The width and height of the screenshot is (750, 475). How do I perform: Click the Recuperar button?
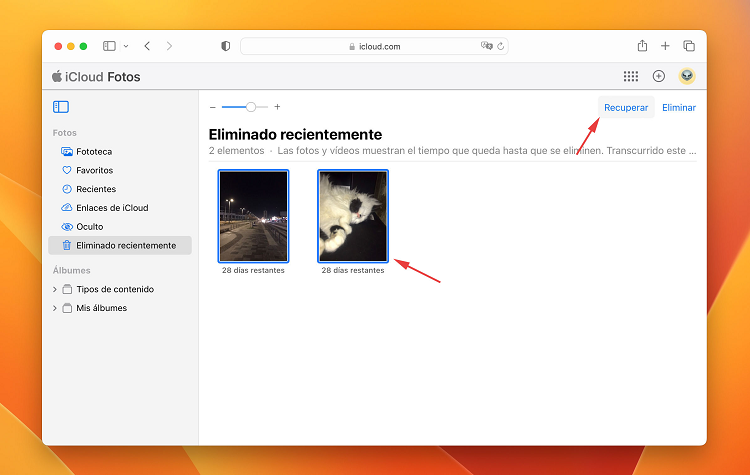coord(626,108)
